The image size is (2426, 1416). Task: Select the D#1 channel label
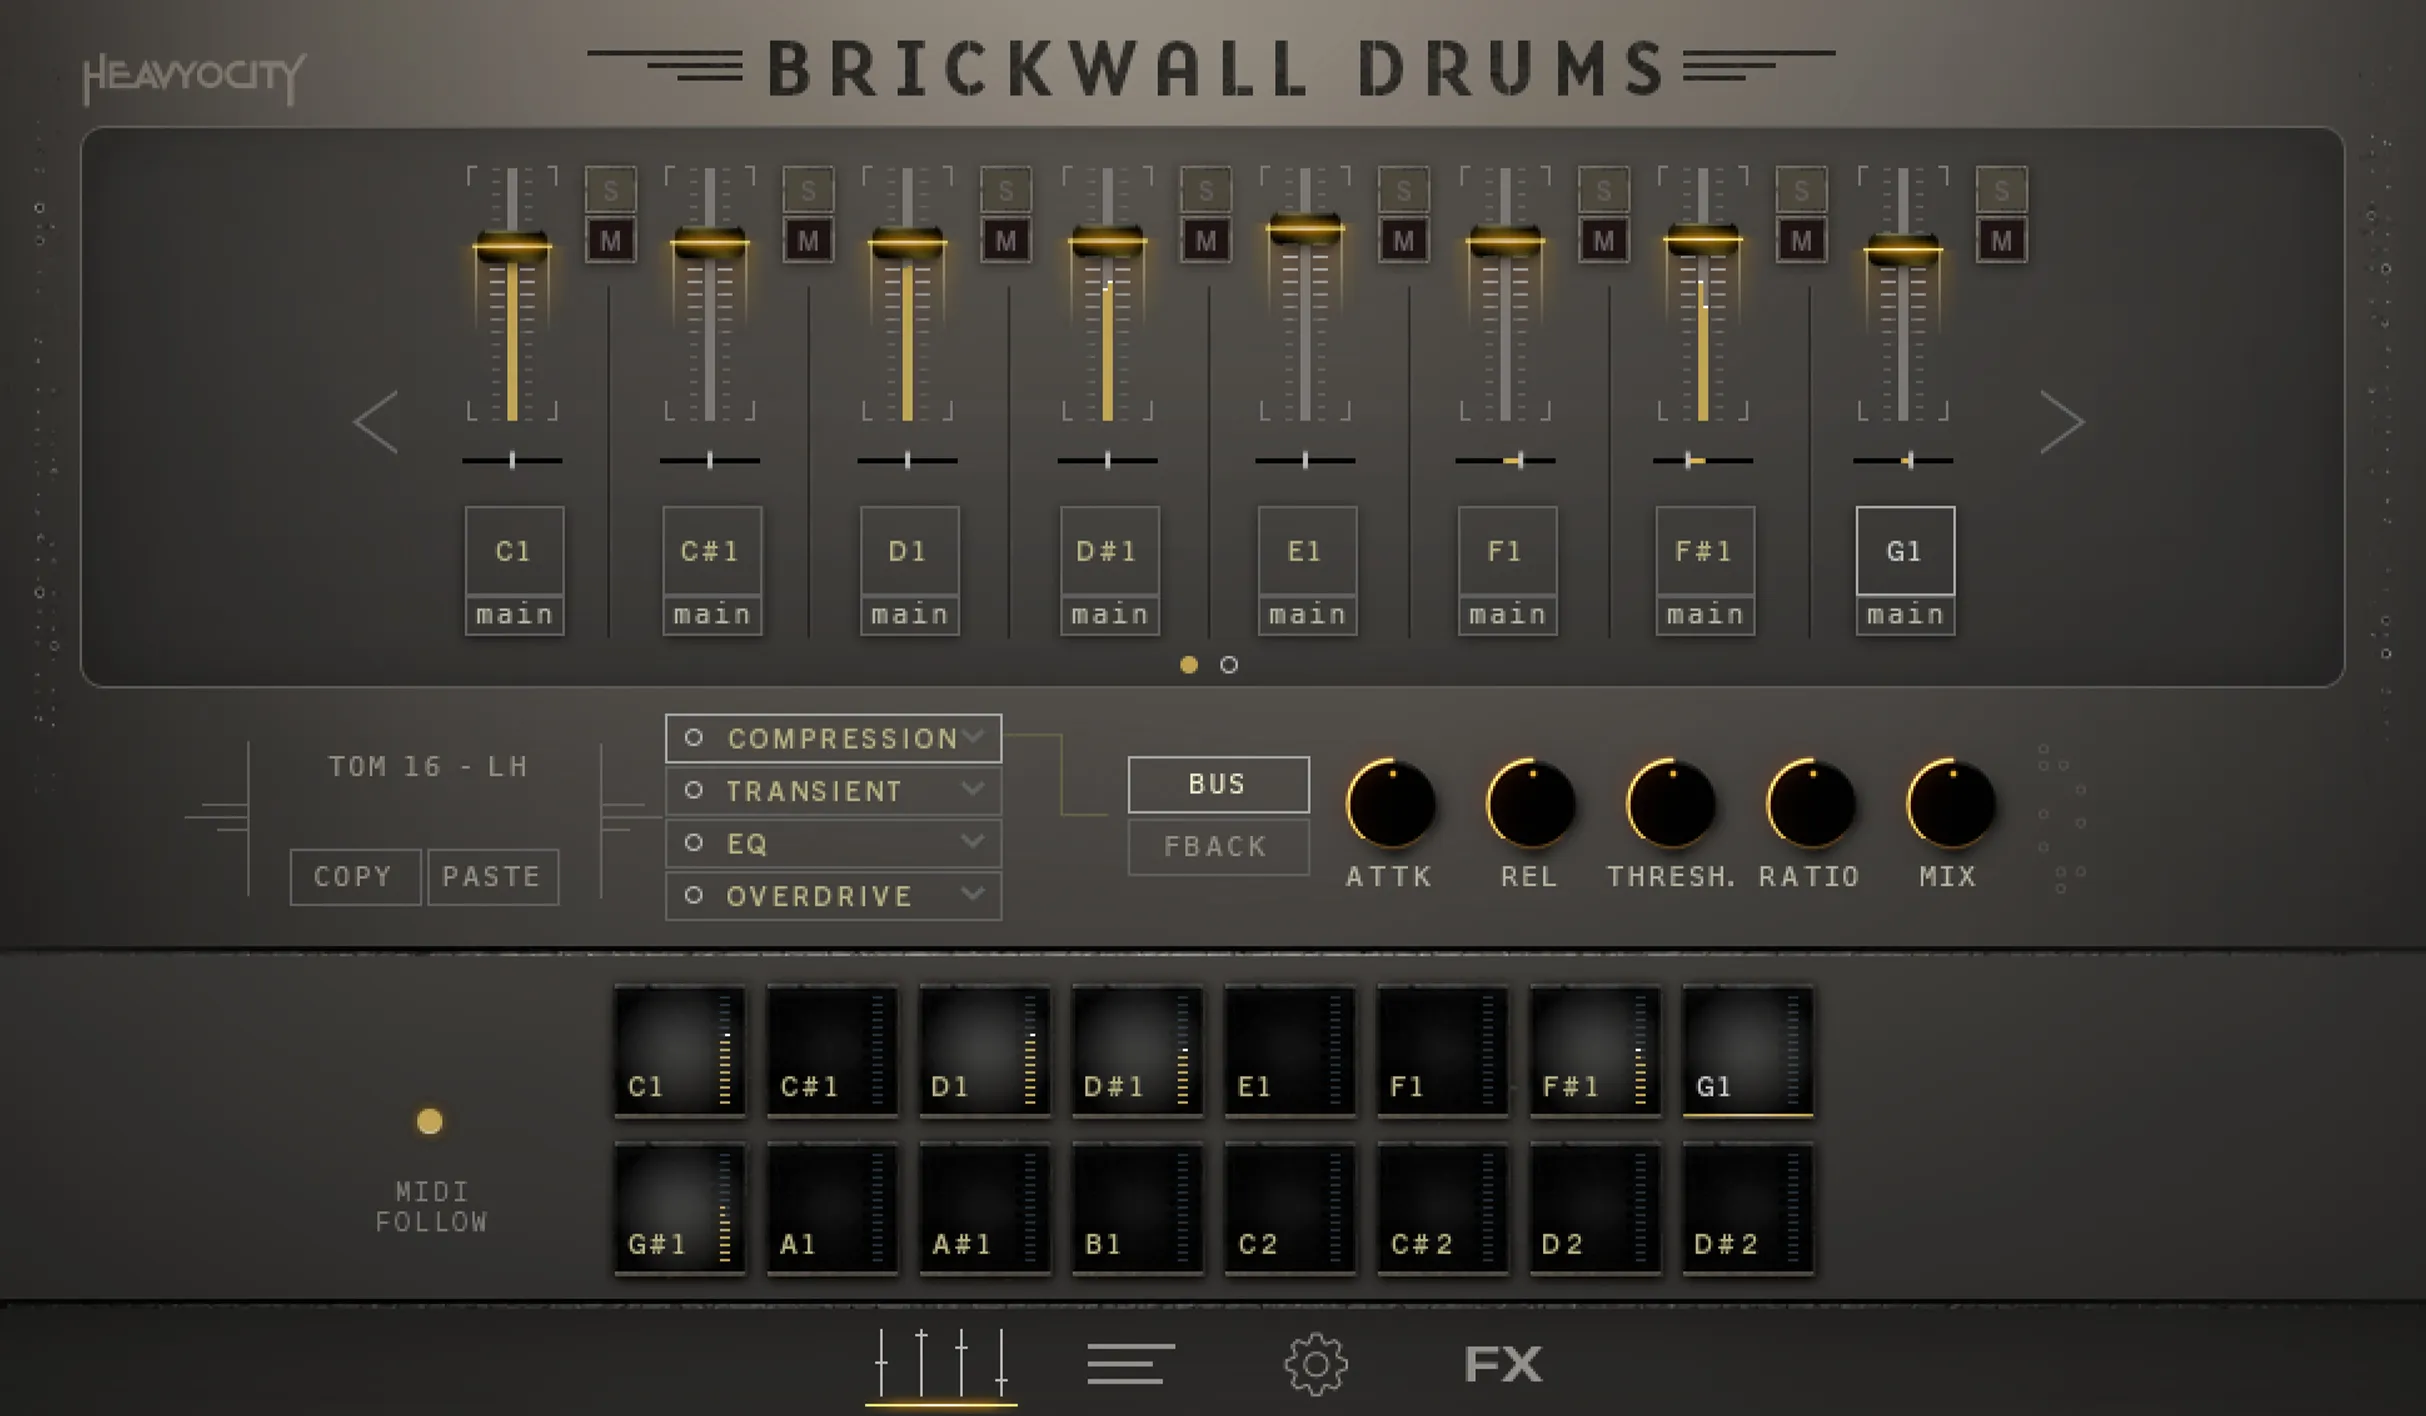pyautogui.click(x=1109, y=551)
